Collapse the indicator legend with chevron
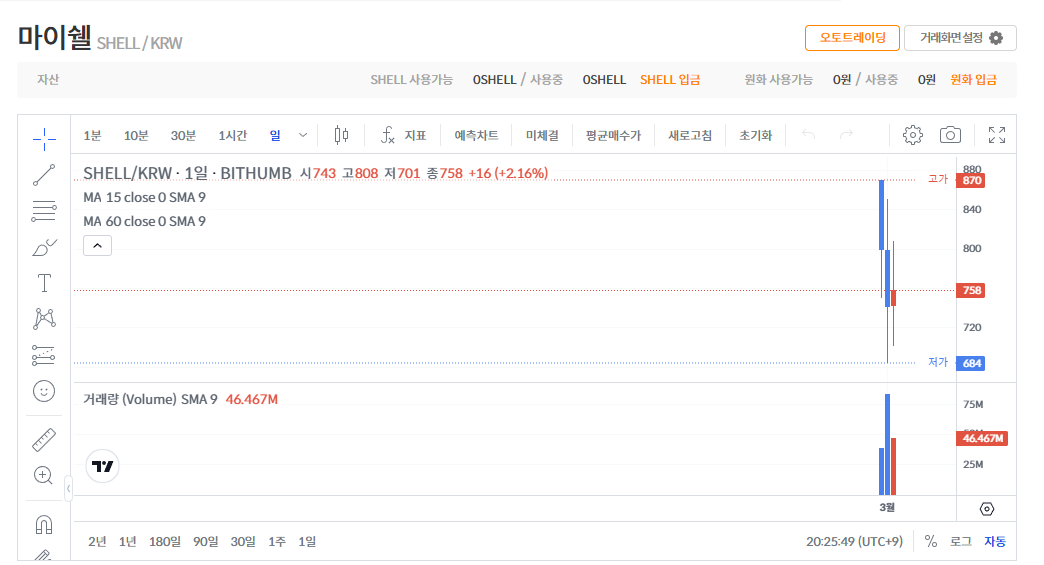 coord(97,246)
